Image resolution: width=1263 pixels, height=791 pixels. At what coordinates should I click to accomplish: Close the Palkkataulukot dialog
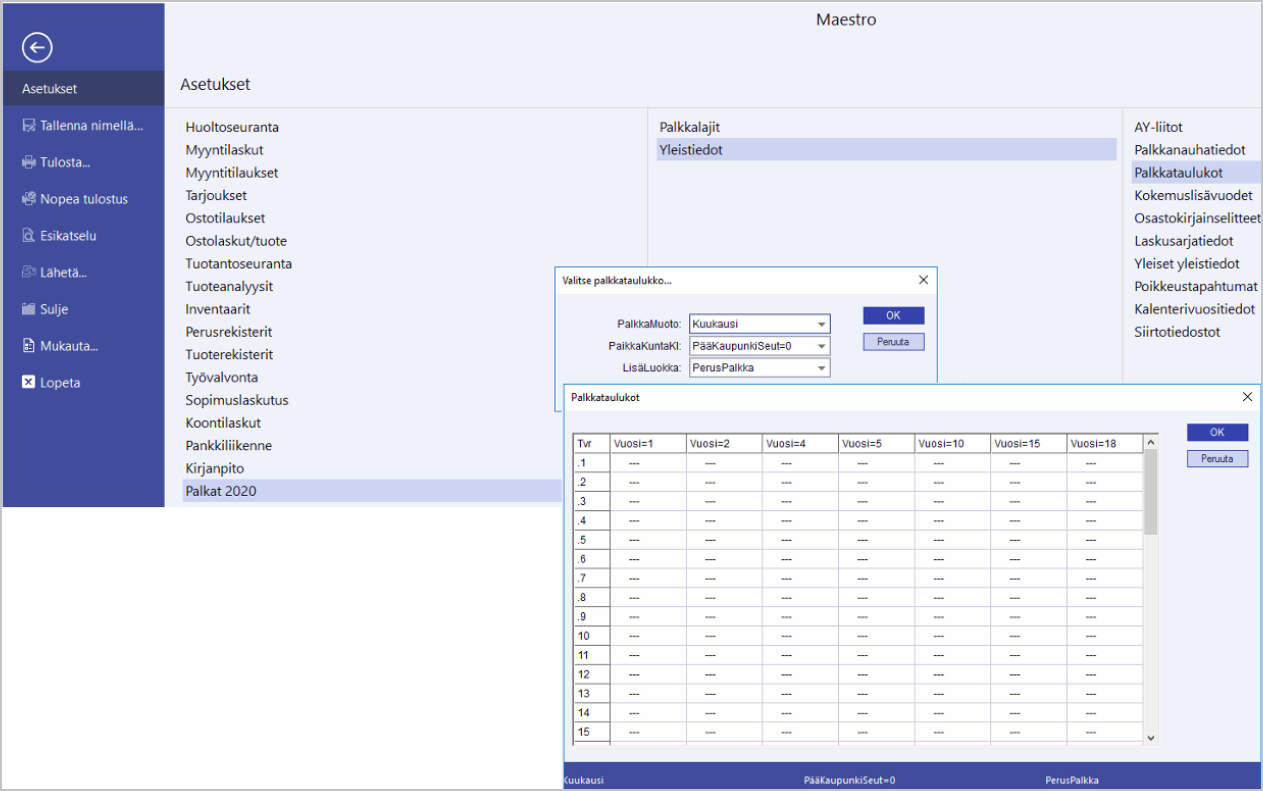click(x=1247, y=397)
